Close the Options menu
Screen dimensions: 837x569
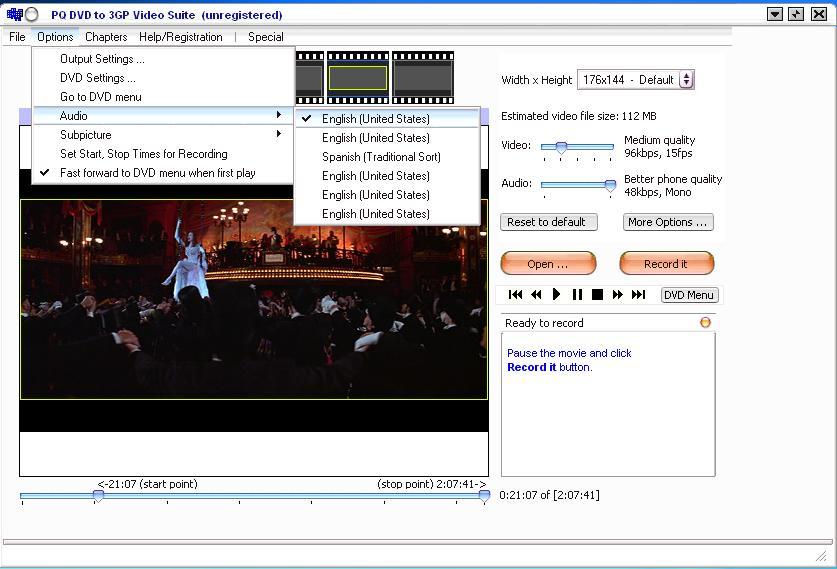point(55,37)
